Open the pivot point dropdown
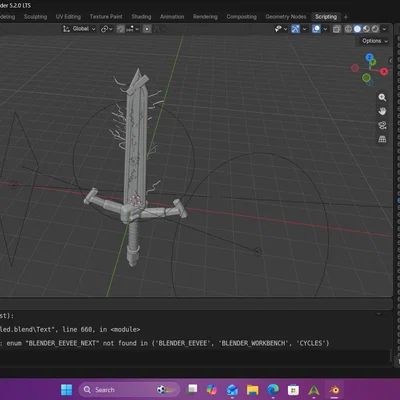 107,29
